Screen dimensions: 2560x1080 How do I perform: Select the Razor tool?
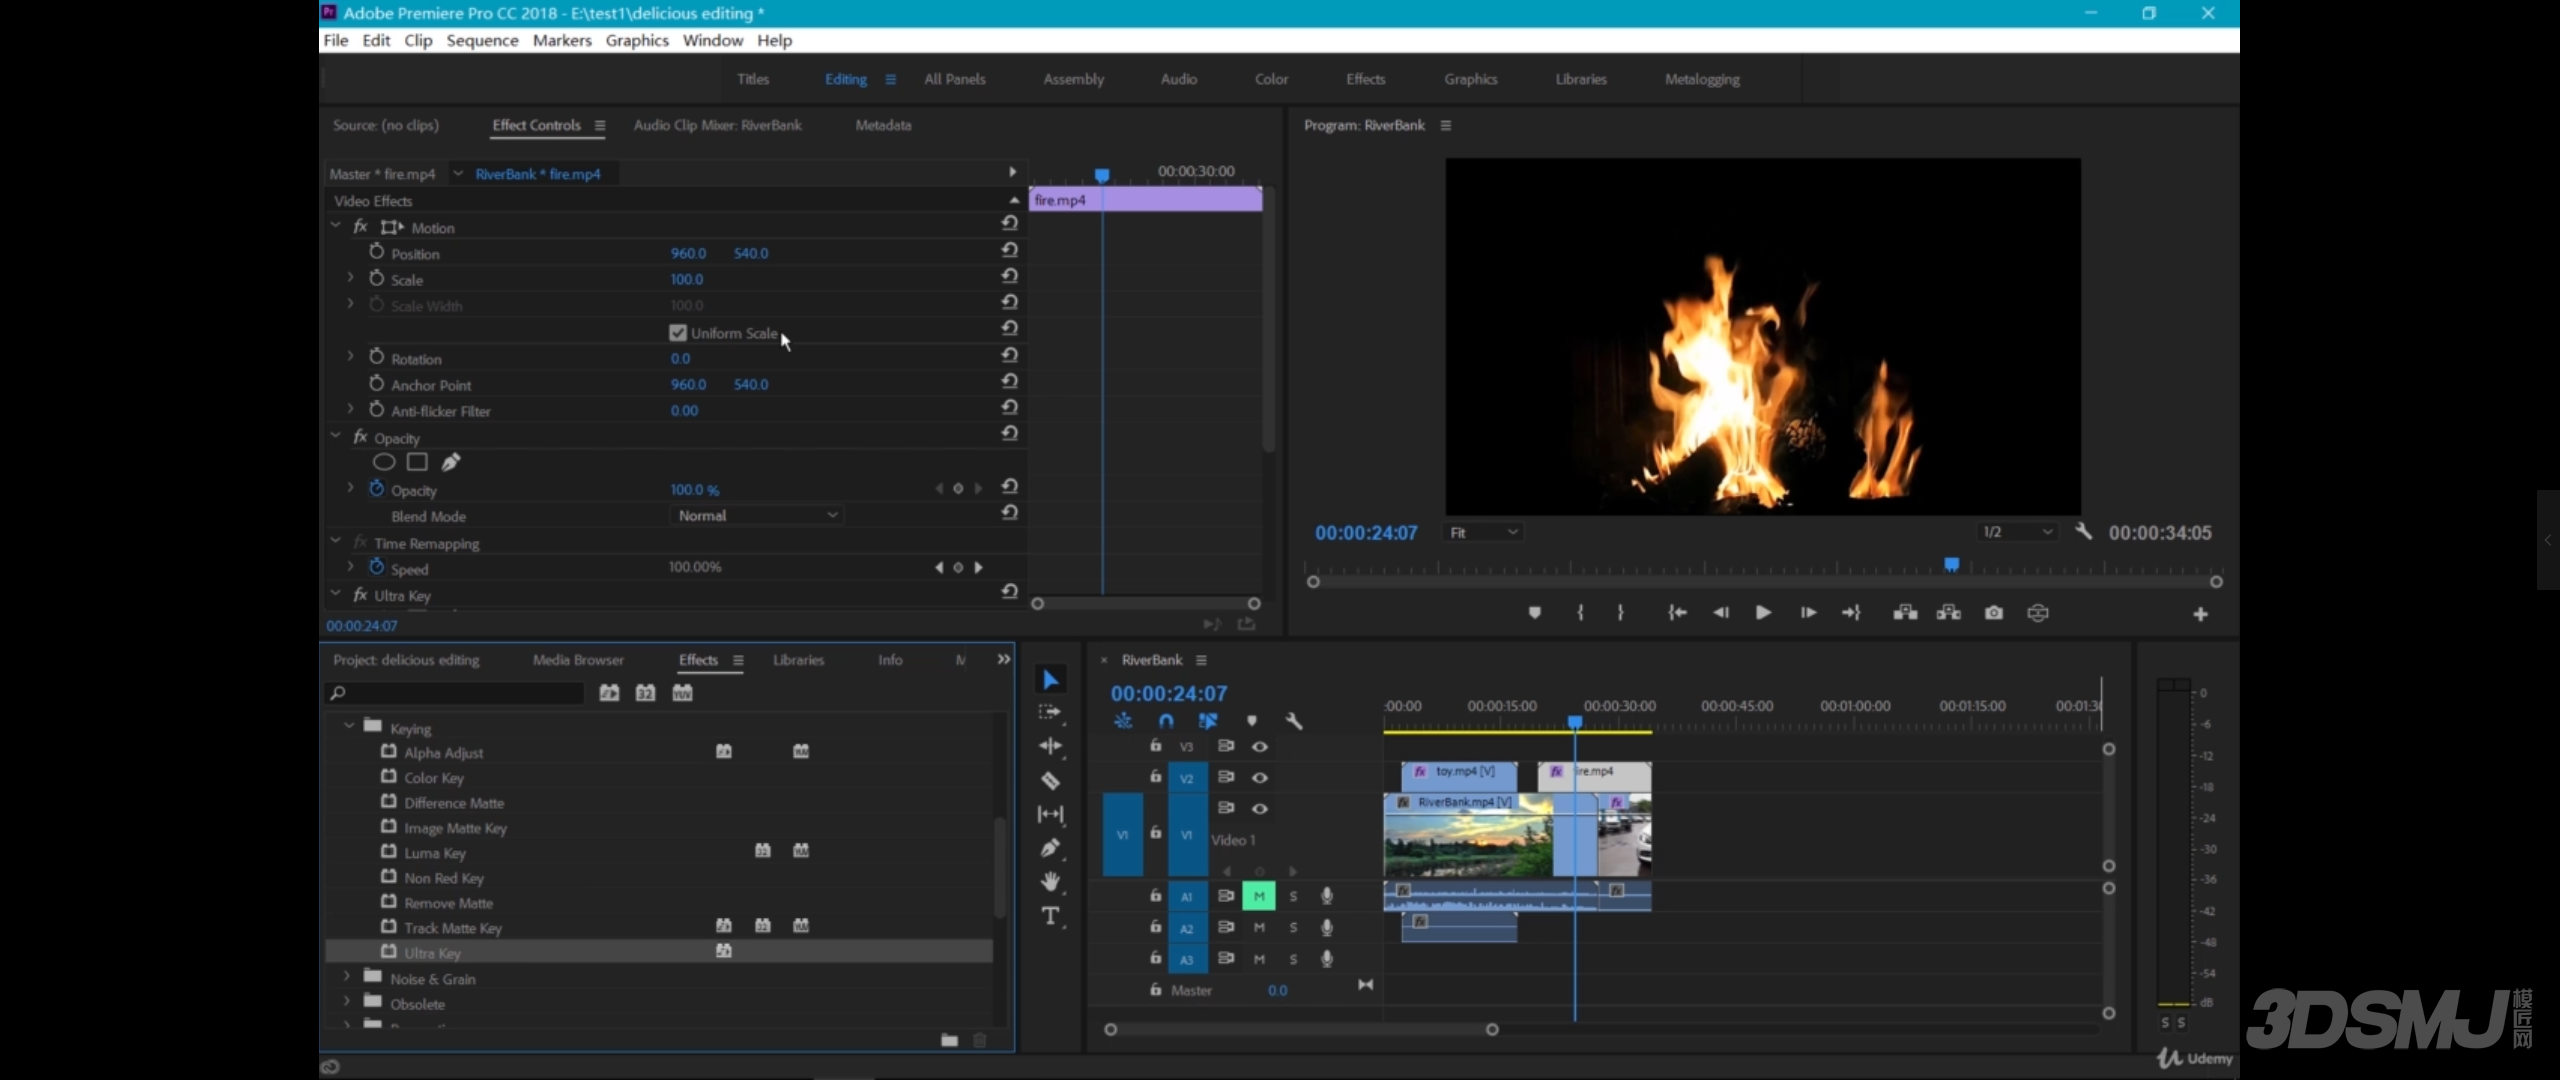(1050, 780)
